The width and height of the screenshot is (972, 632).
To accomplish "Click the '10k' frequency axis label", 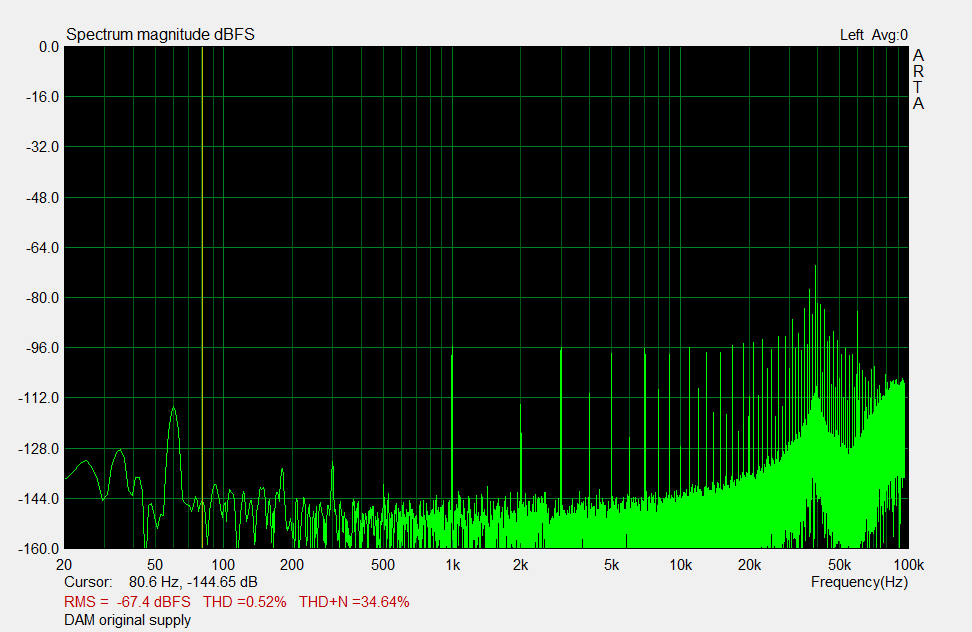I will click(x=681, y=565).
